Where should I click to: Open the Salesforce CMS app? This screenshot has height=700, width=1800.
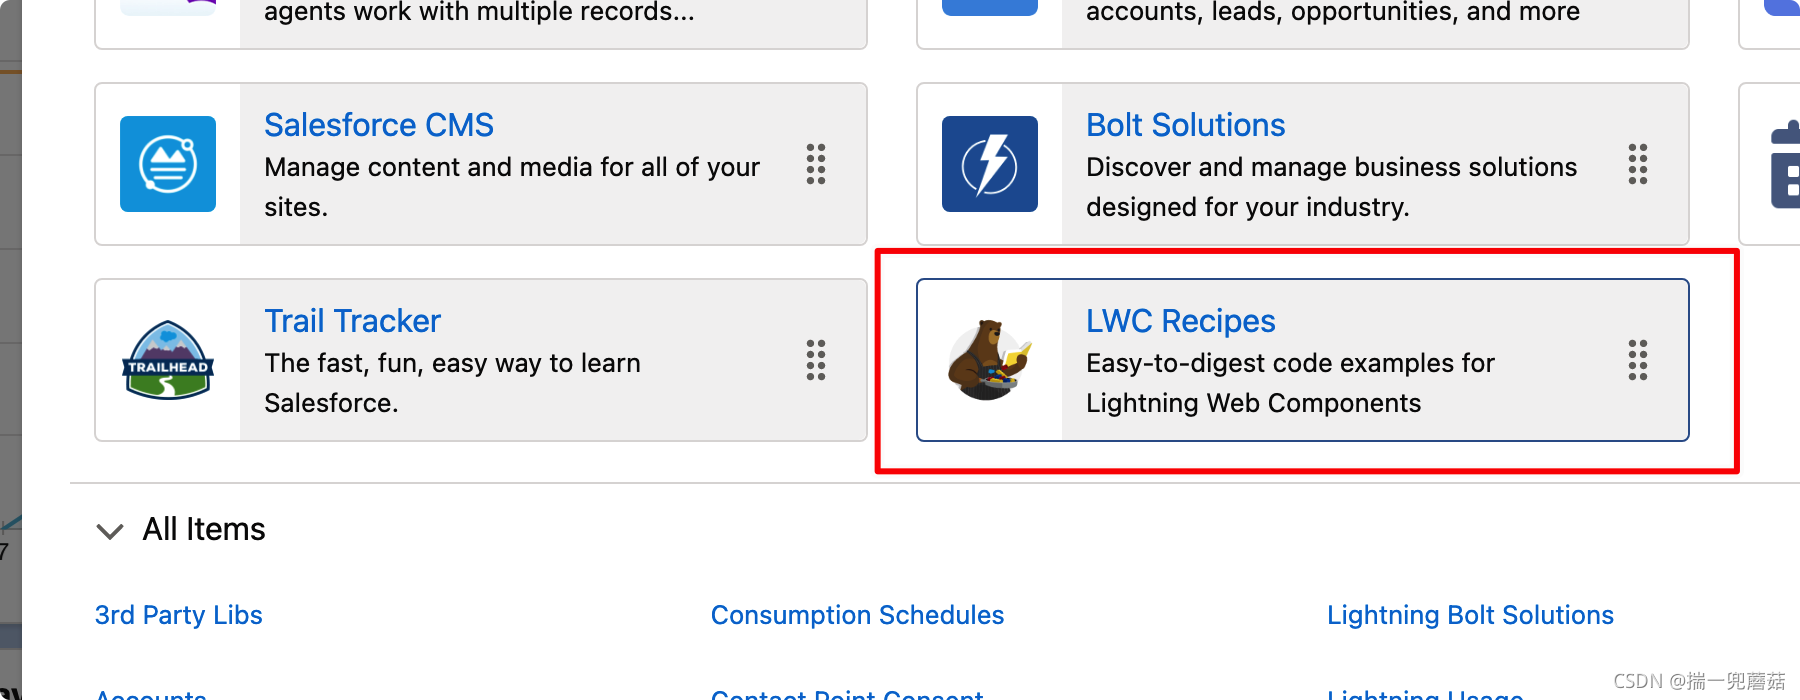pos(378,124)
